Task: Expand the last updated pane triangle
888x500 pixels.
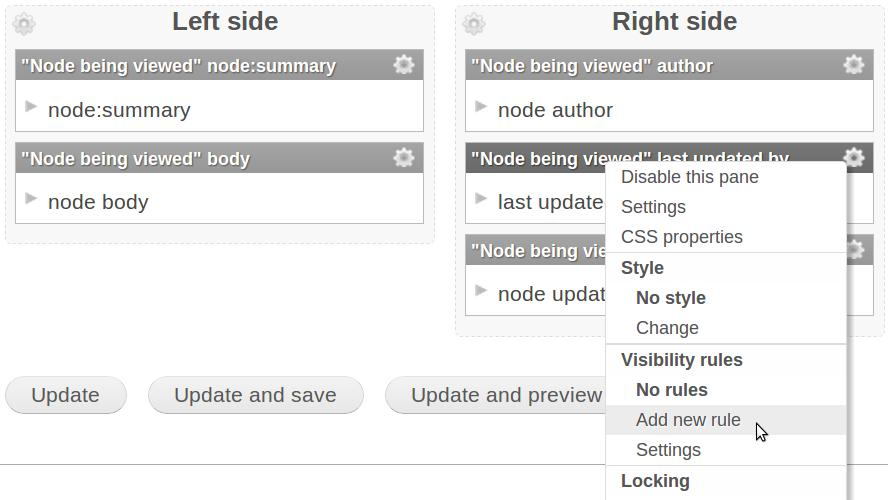Action: pos(481,198)
